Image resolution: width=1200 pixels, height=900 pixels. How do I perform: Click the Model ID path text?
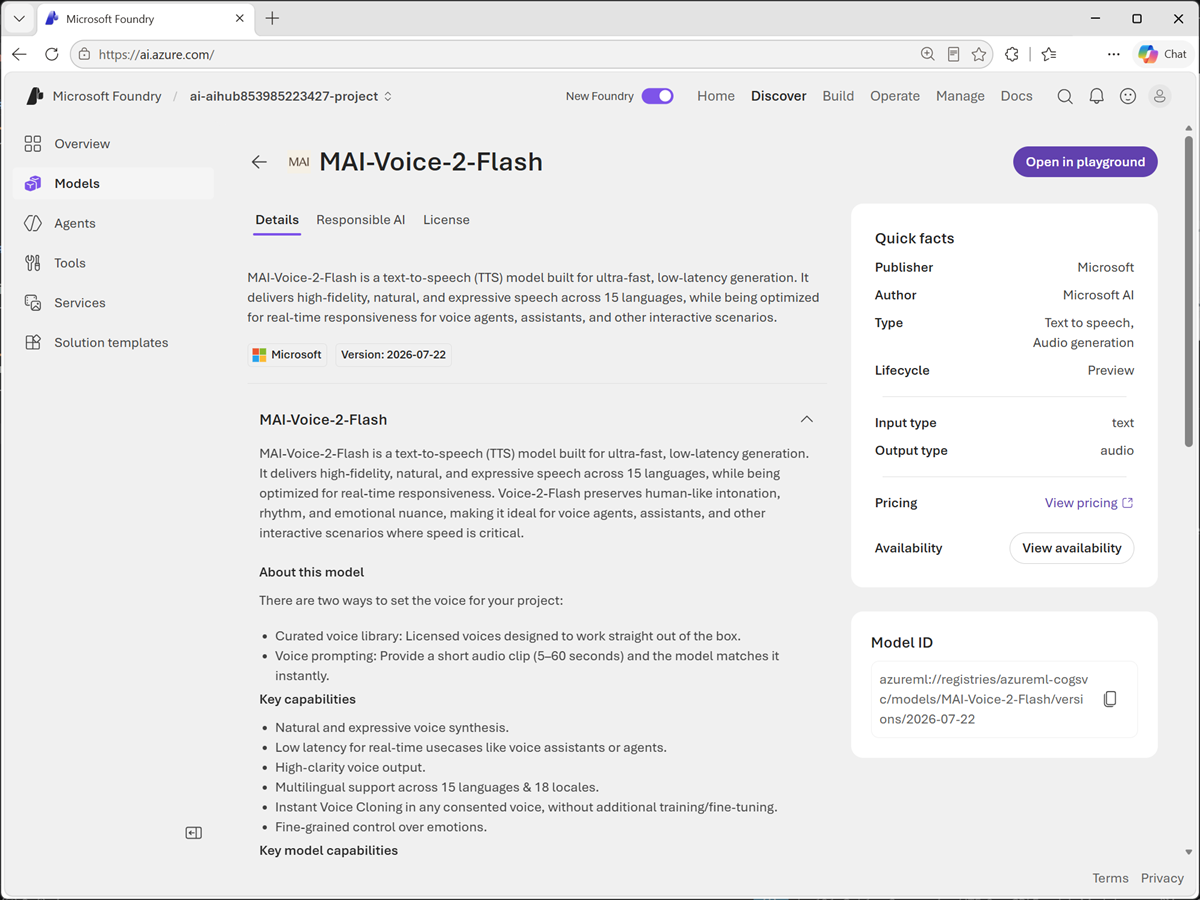(983, 699)
